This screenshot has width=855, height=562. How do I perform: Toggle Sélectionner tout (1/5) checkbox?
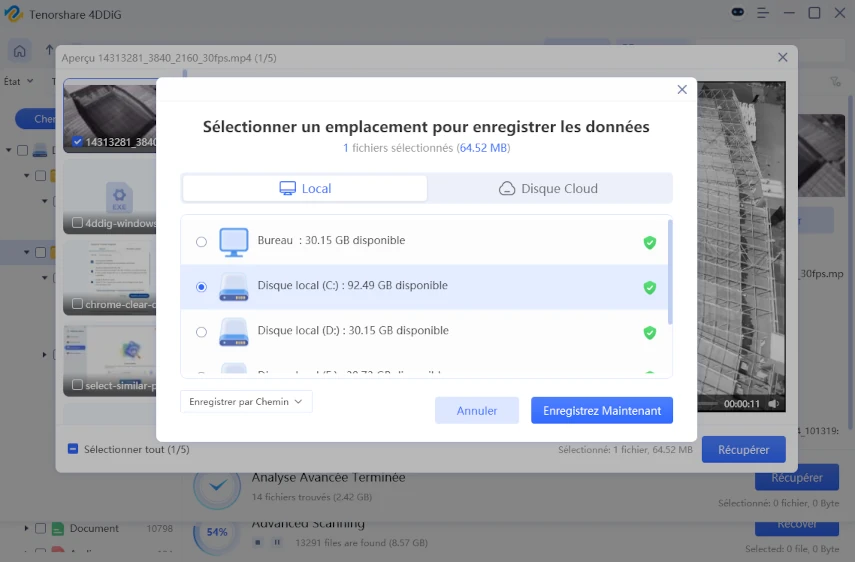click(x=73, y=449)
